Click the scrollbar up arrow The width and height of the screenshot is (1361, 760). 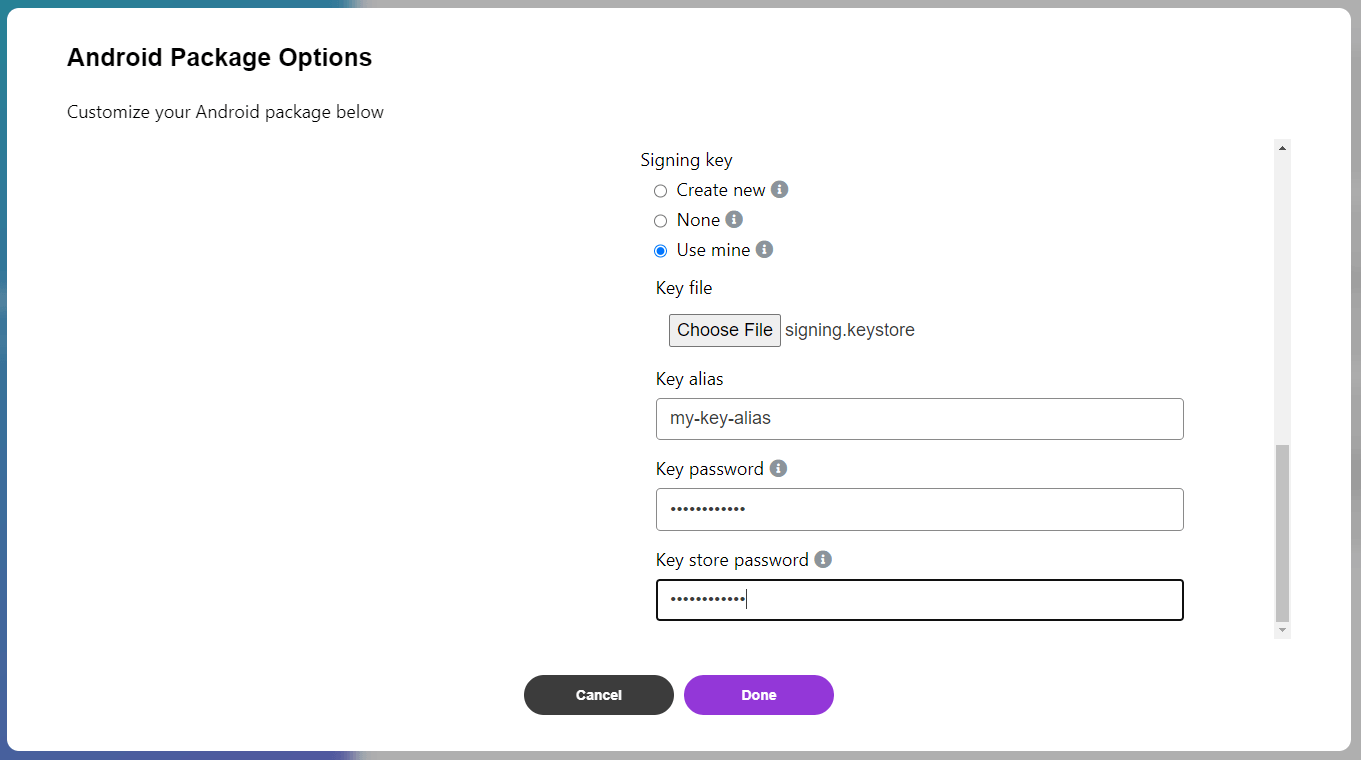click(x=1283, y=148)
